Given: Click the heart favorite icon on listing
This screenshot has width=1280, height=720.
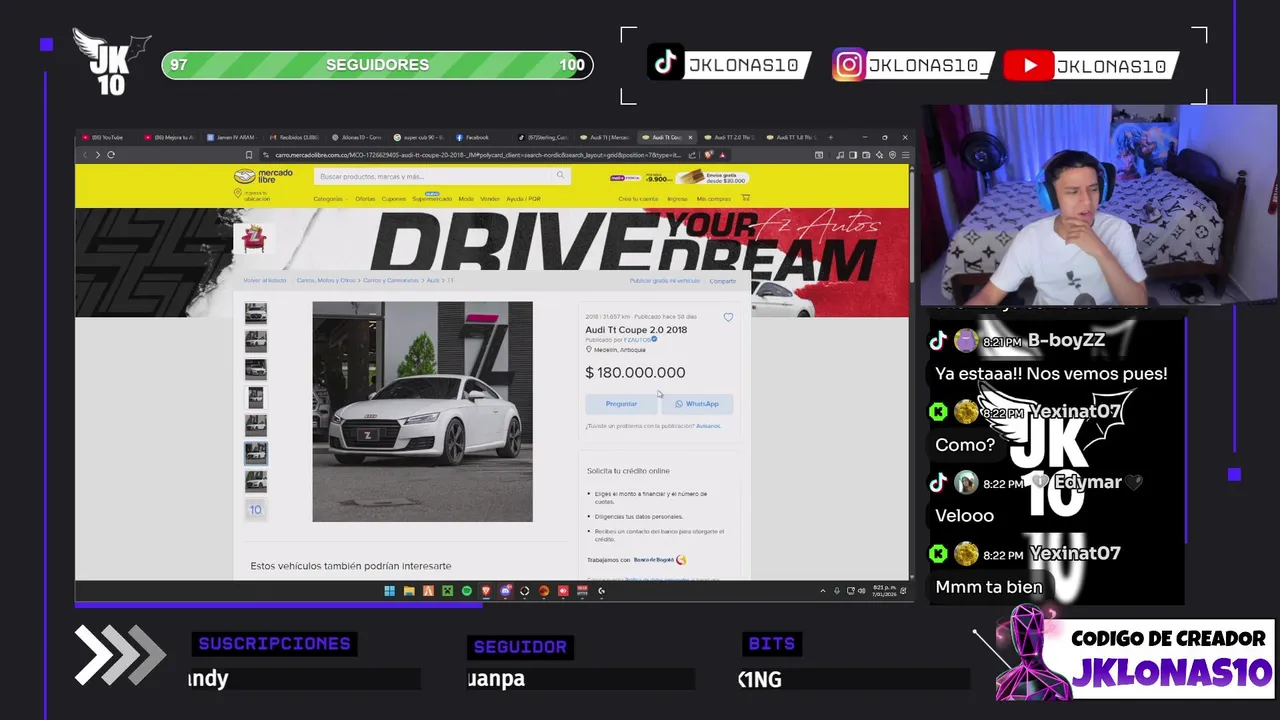Looking at the screenshot, I should click(x=728, y=317).
